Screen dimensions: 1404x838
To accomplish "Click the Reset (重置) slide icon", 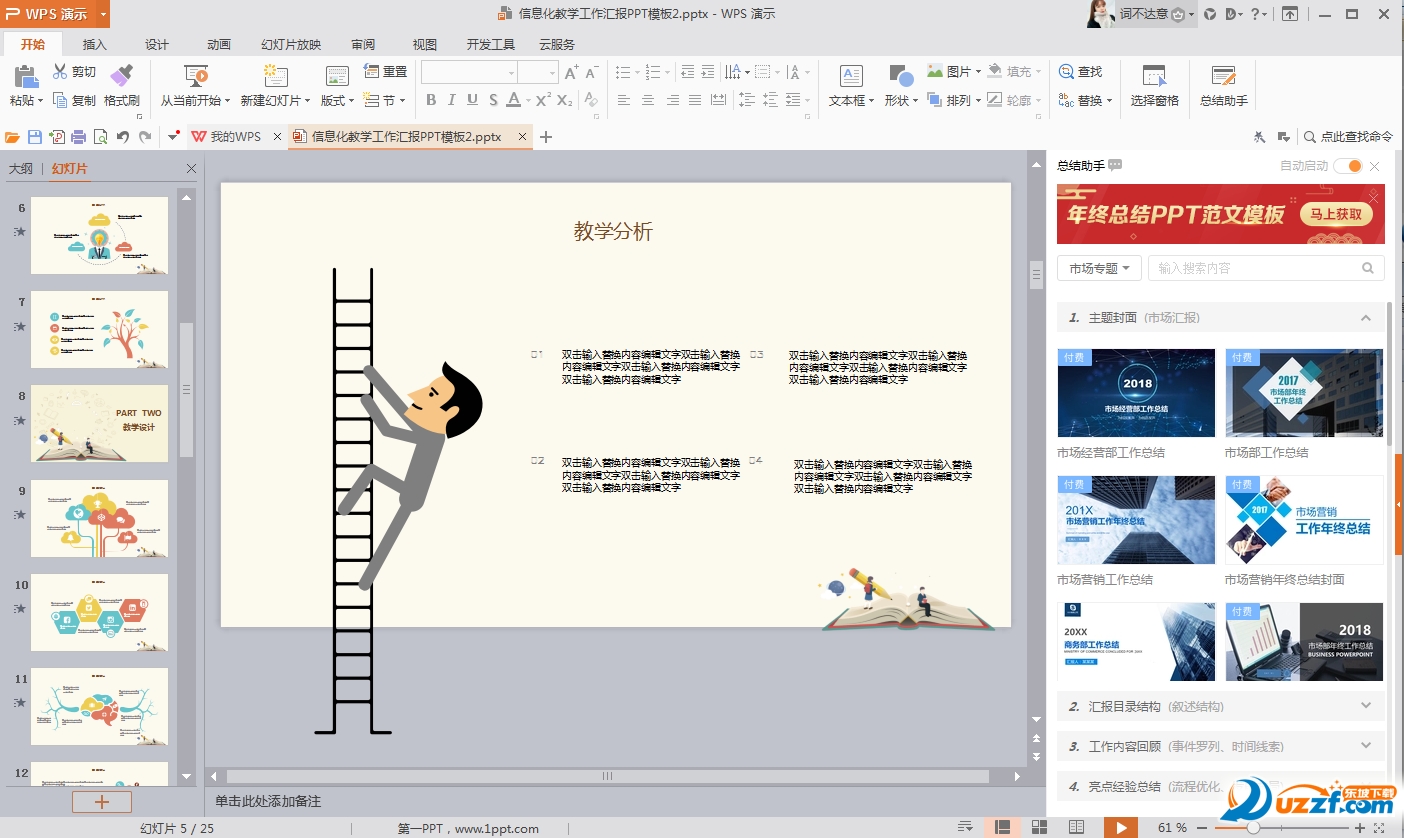I will [x=371, y=71].
